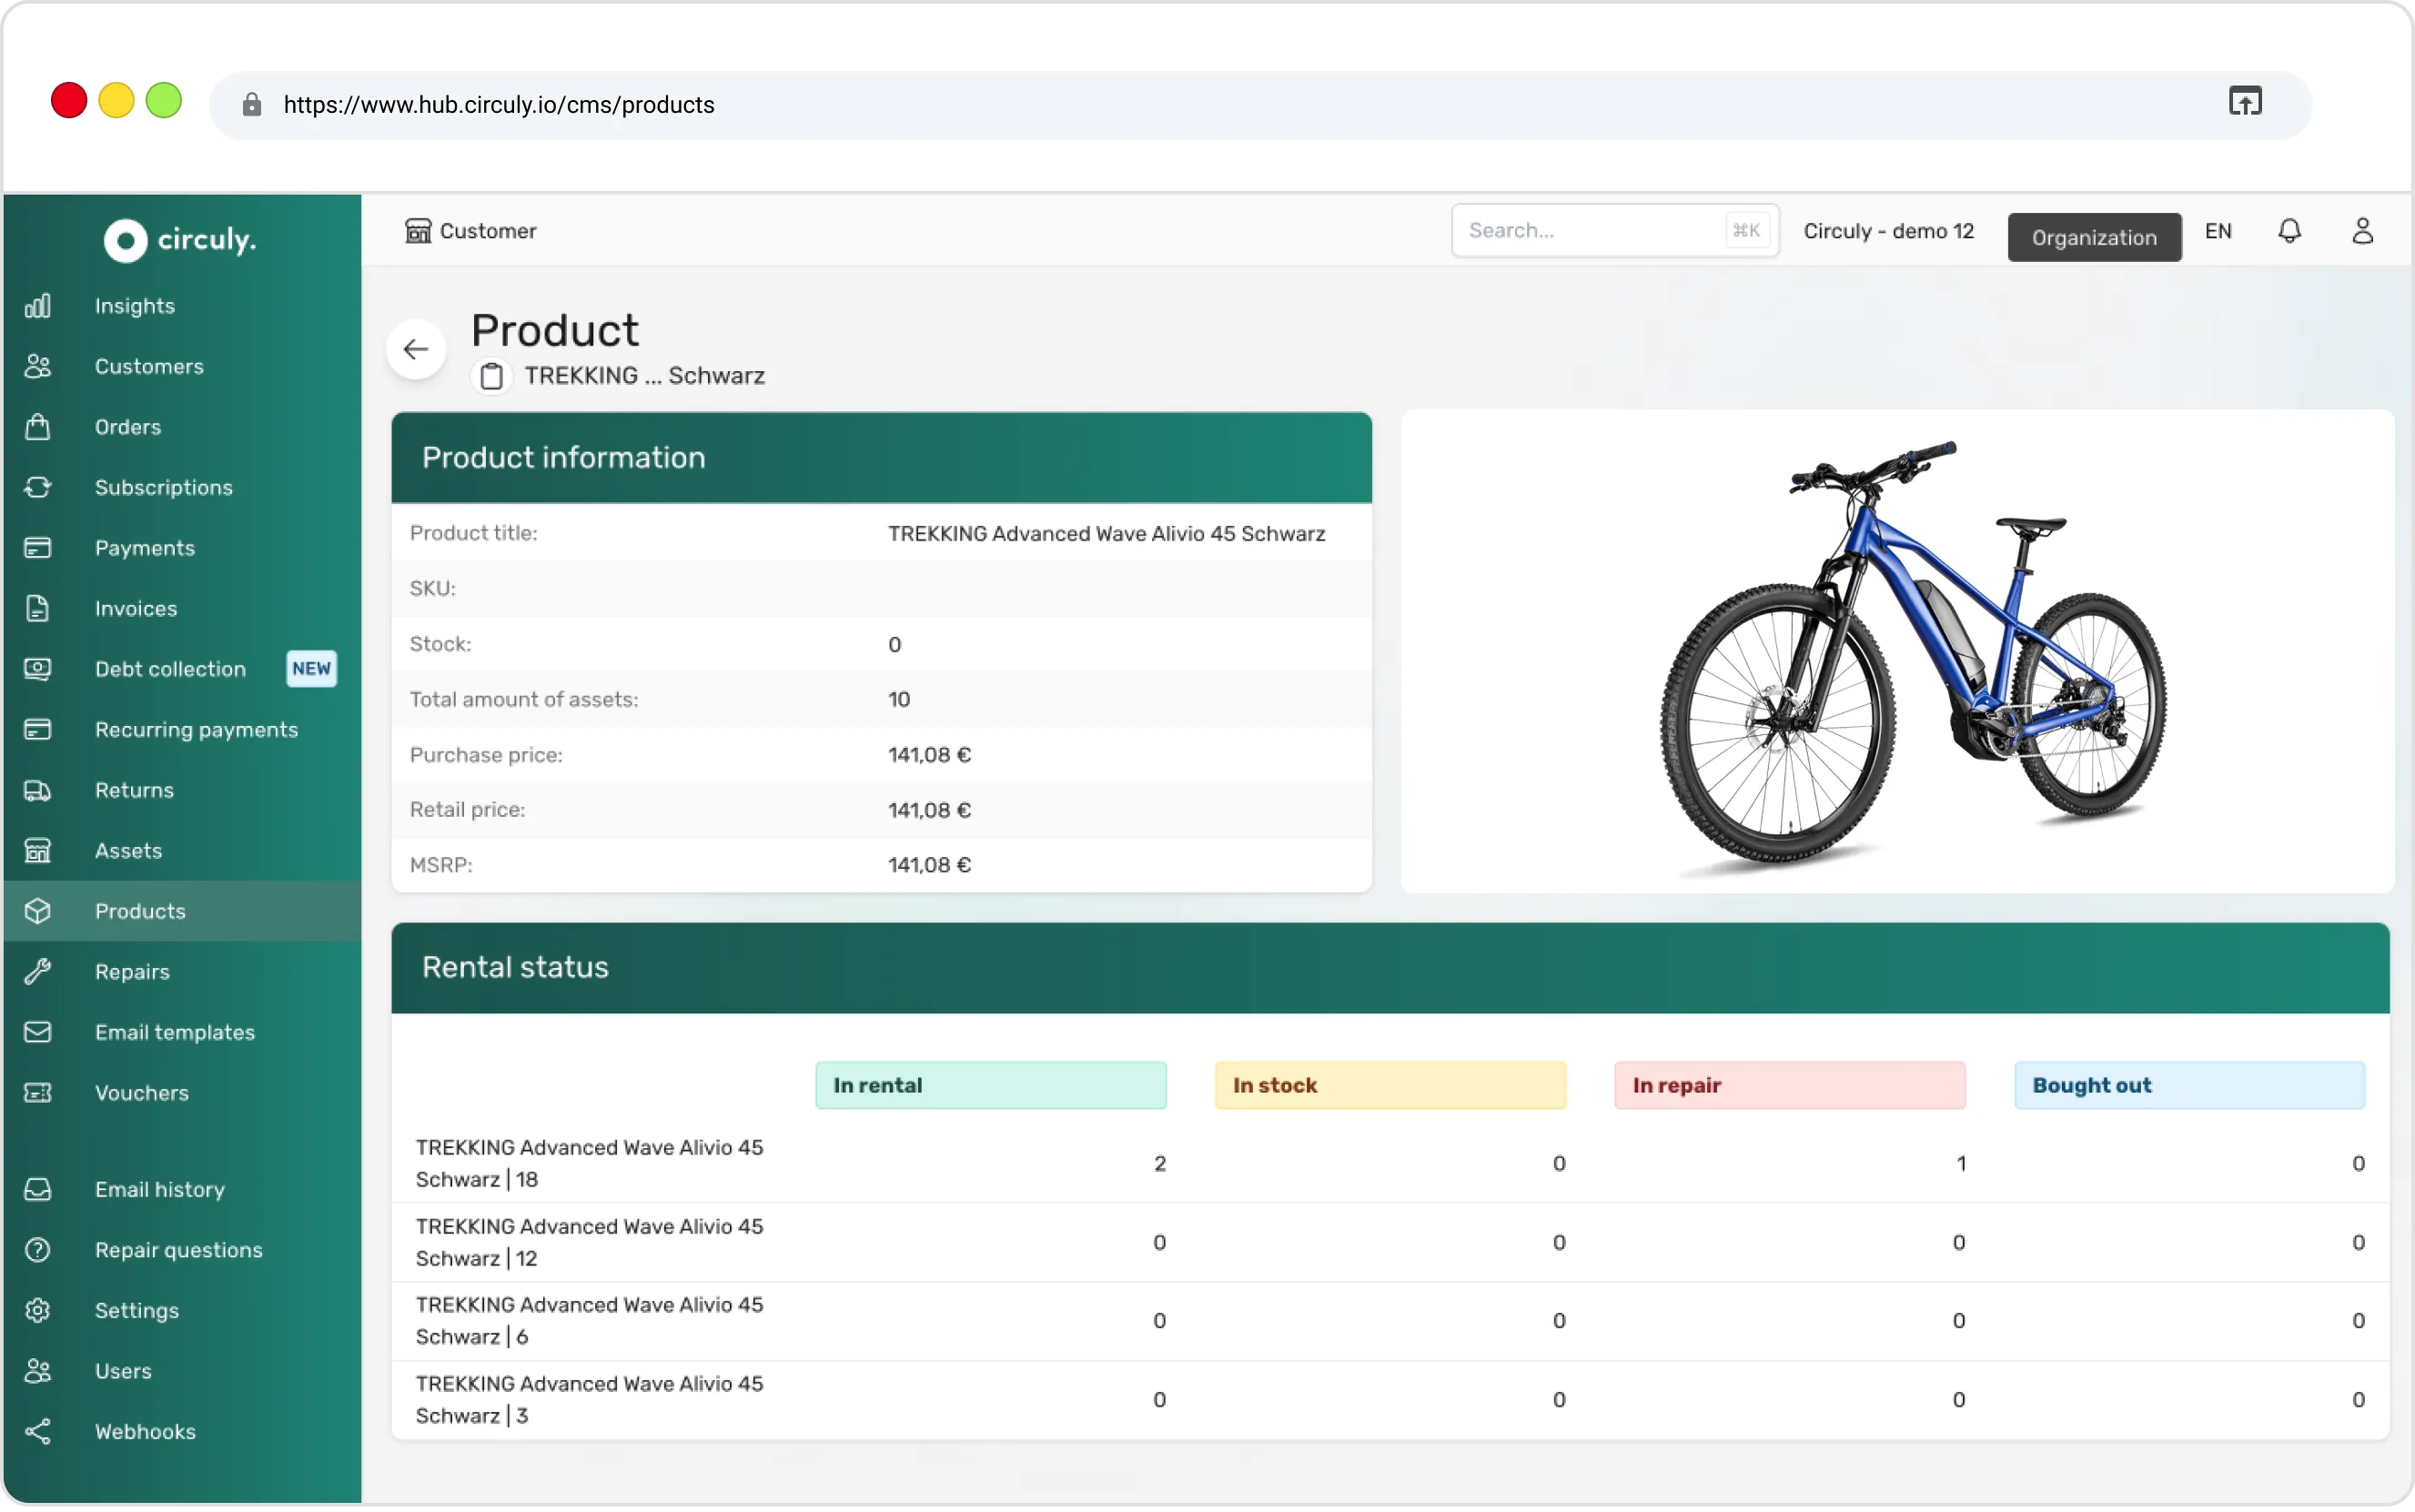
Task: Go to Subscriptions page
Action: click(164, 488)
